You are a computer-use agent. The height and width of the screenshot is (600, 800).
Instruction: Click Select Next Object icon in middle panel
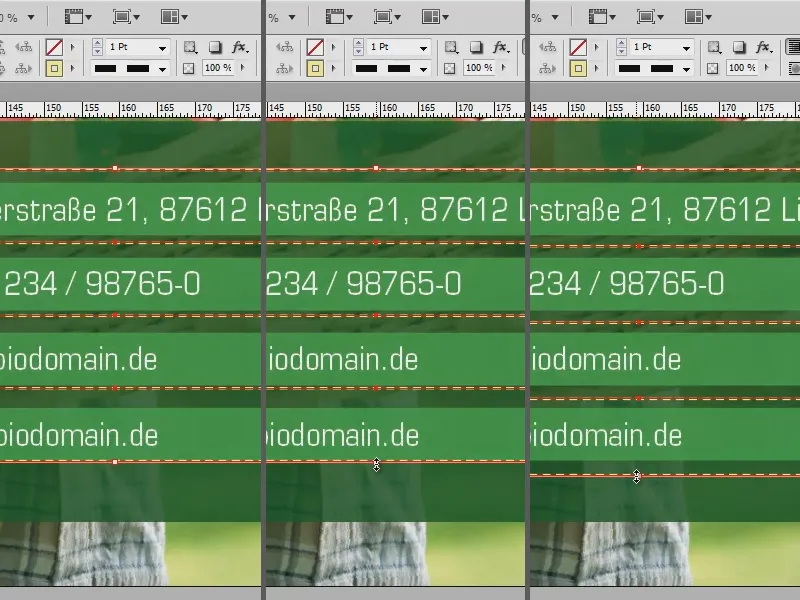point(284,68)
